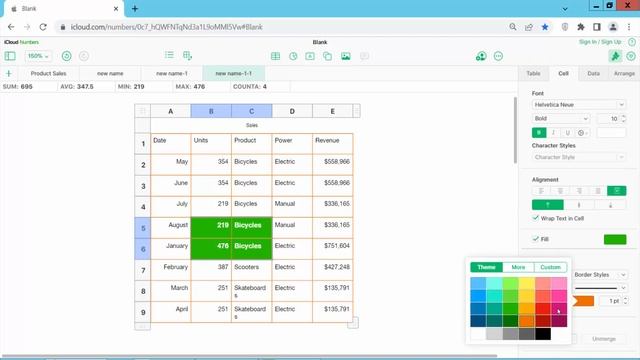Click the organize icon beside Format

tap(631, 56)
